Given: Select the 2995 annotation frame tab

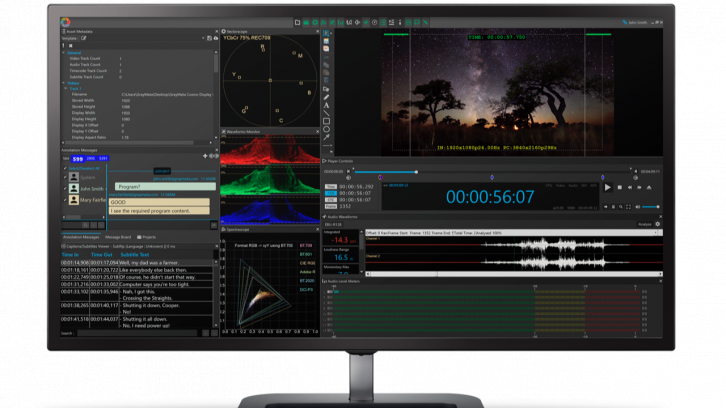Looking at the screenshot, I should (x=90, y=158).
